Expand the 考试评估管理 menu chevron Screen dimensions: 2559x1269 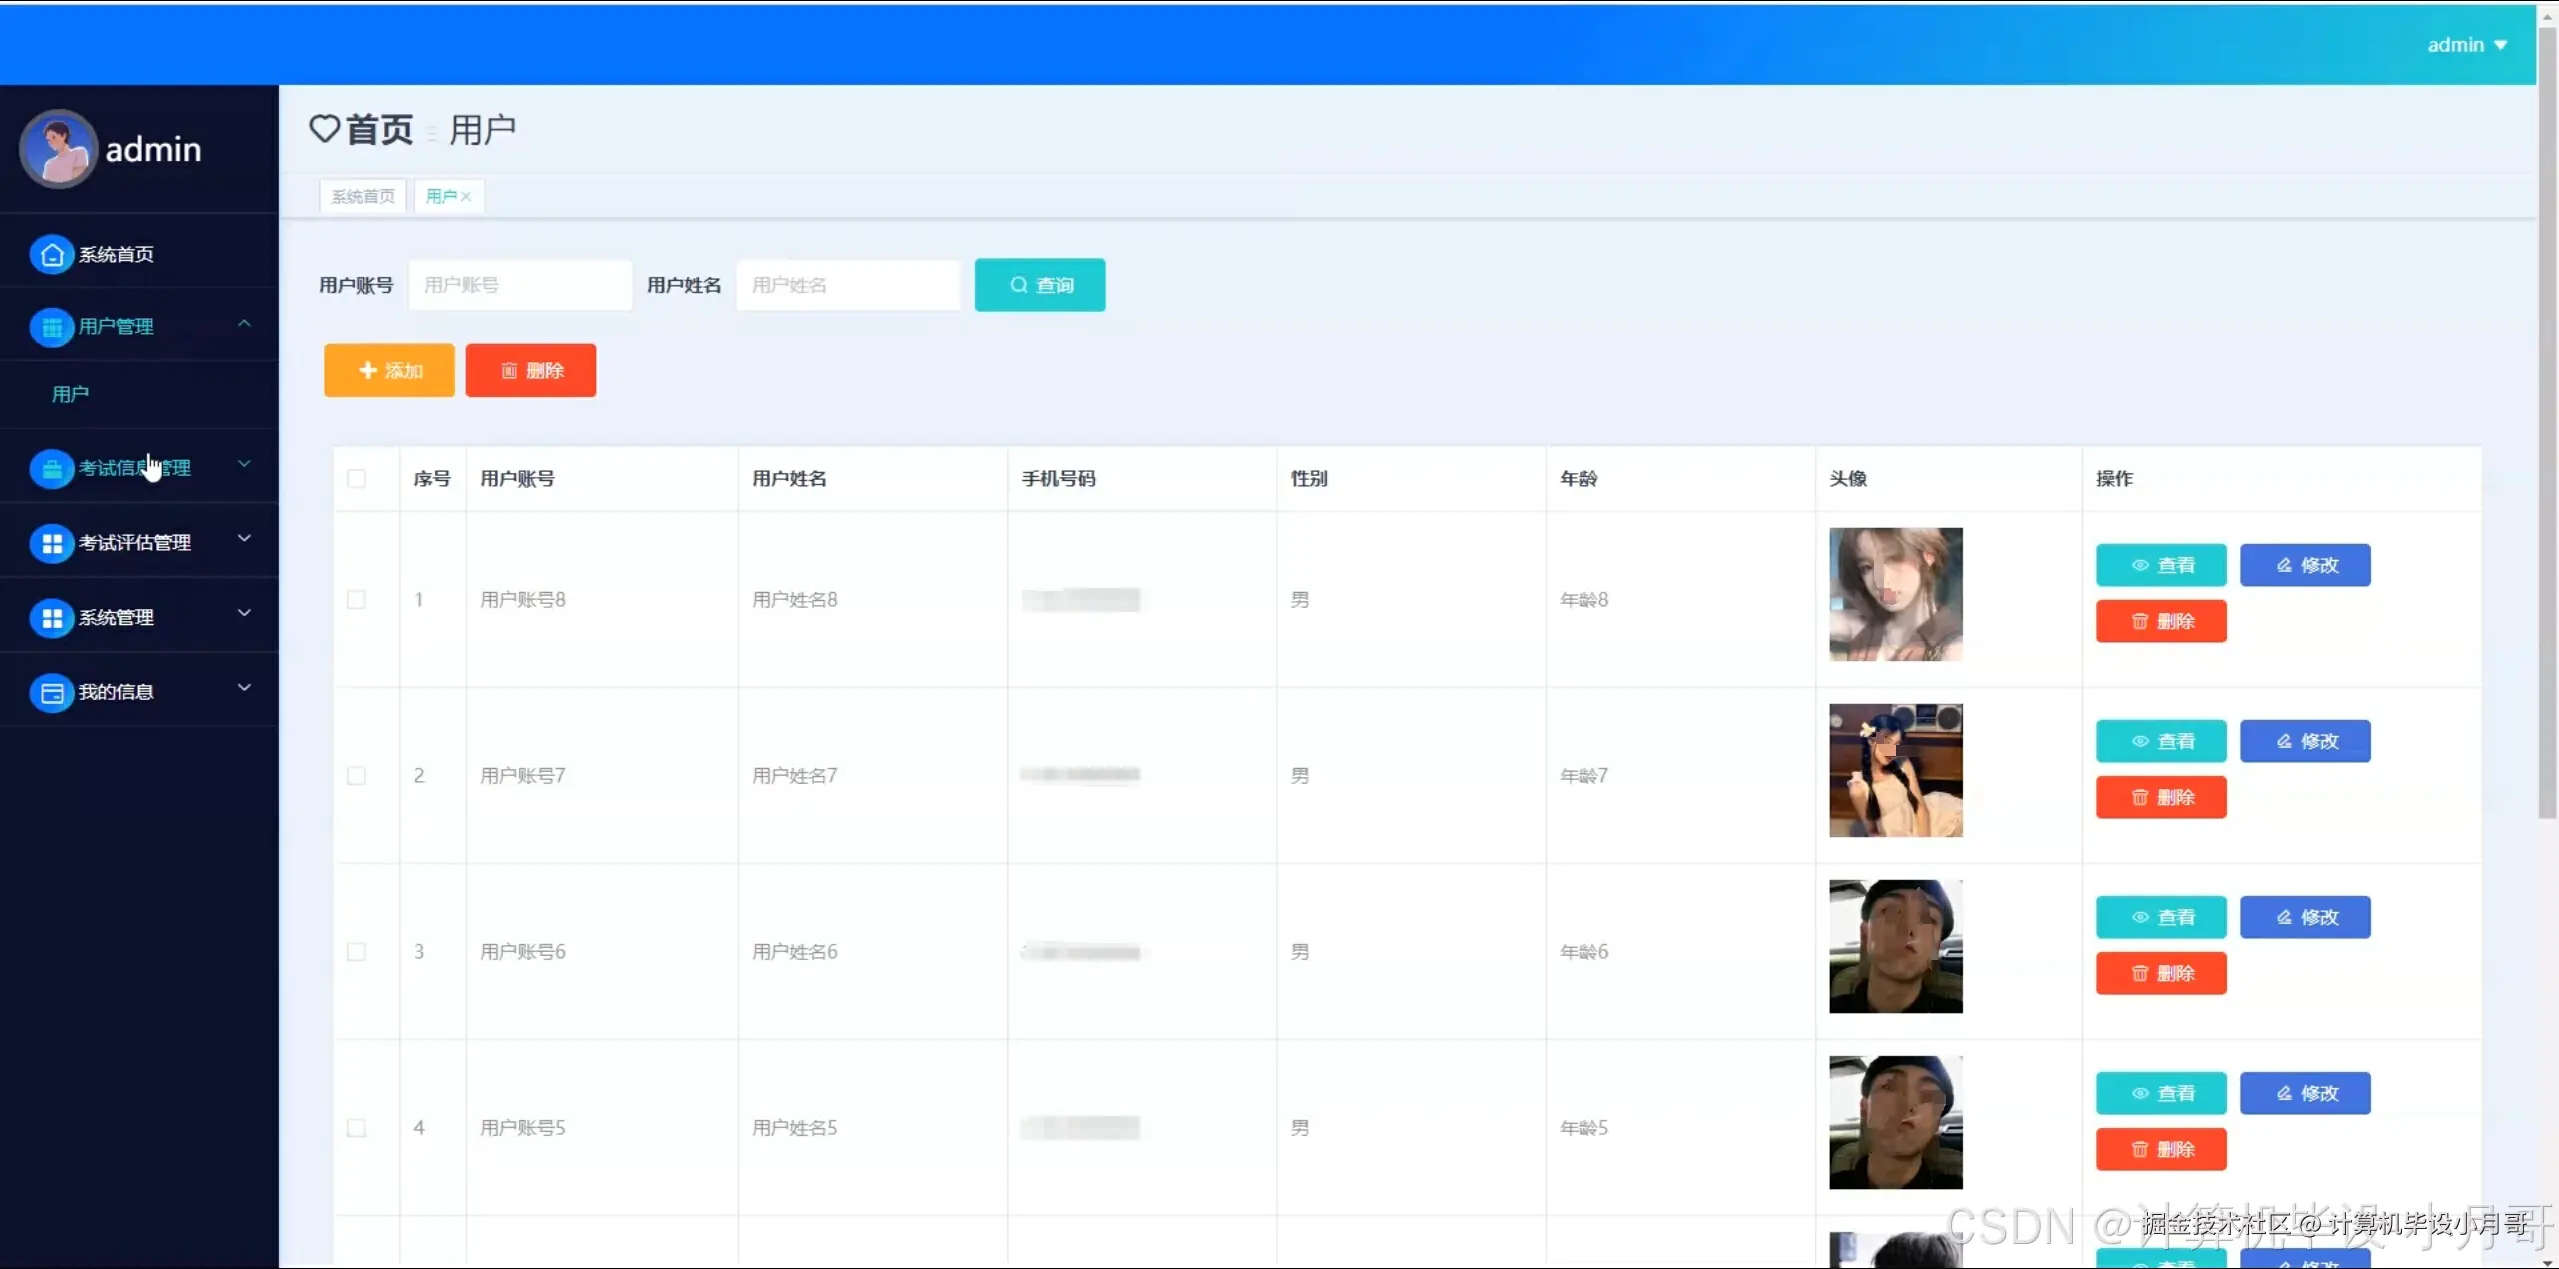pyautogui.click(x=244, y=539)
